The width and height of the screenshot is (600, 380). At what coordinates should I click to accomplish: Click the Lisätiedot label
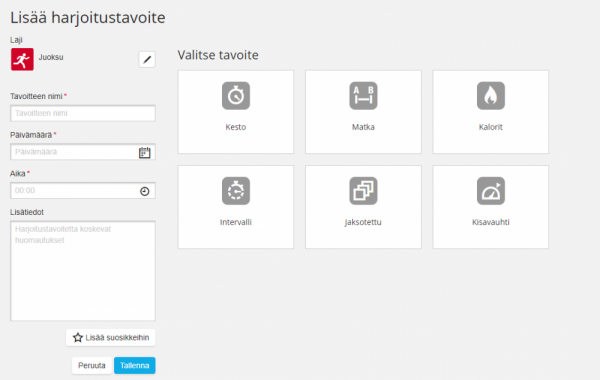click(x=27, y=212)
